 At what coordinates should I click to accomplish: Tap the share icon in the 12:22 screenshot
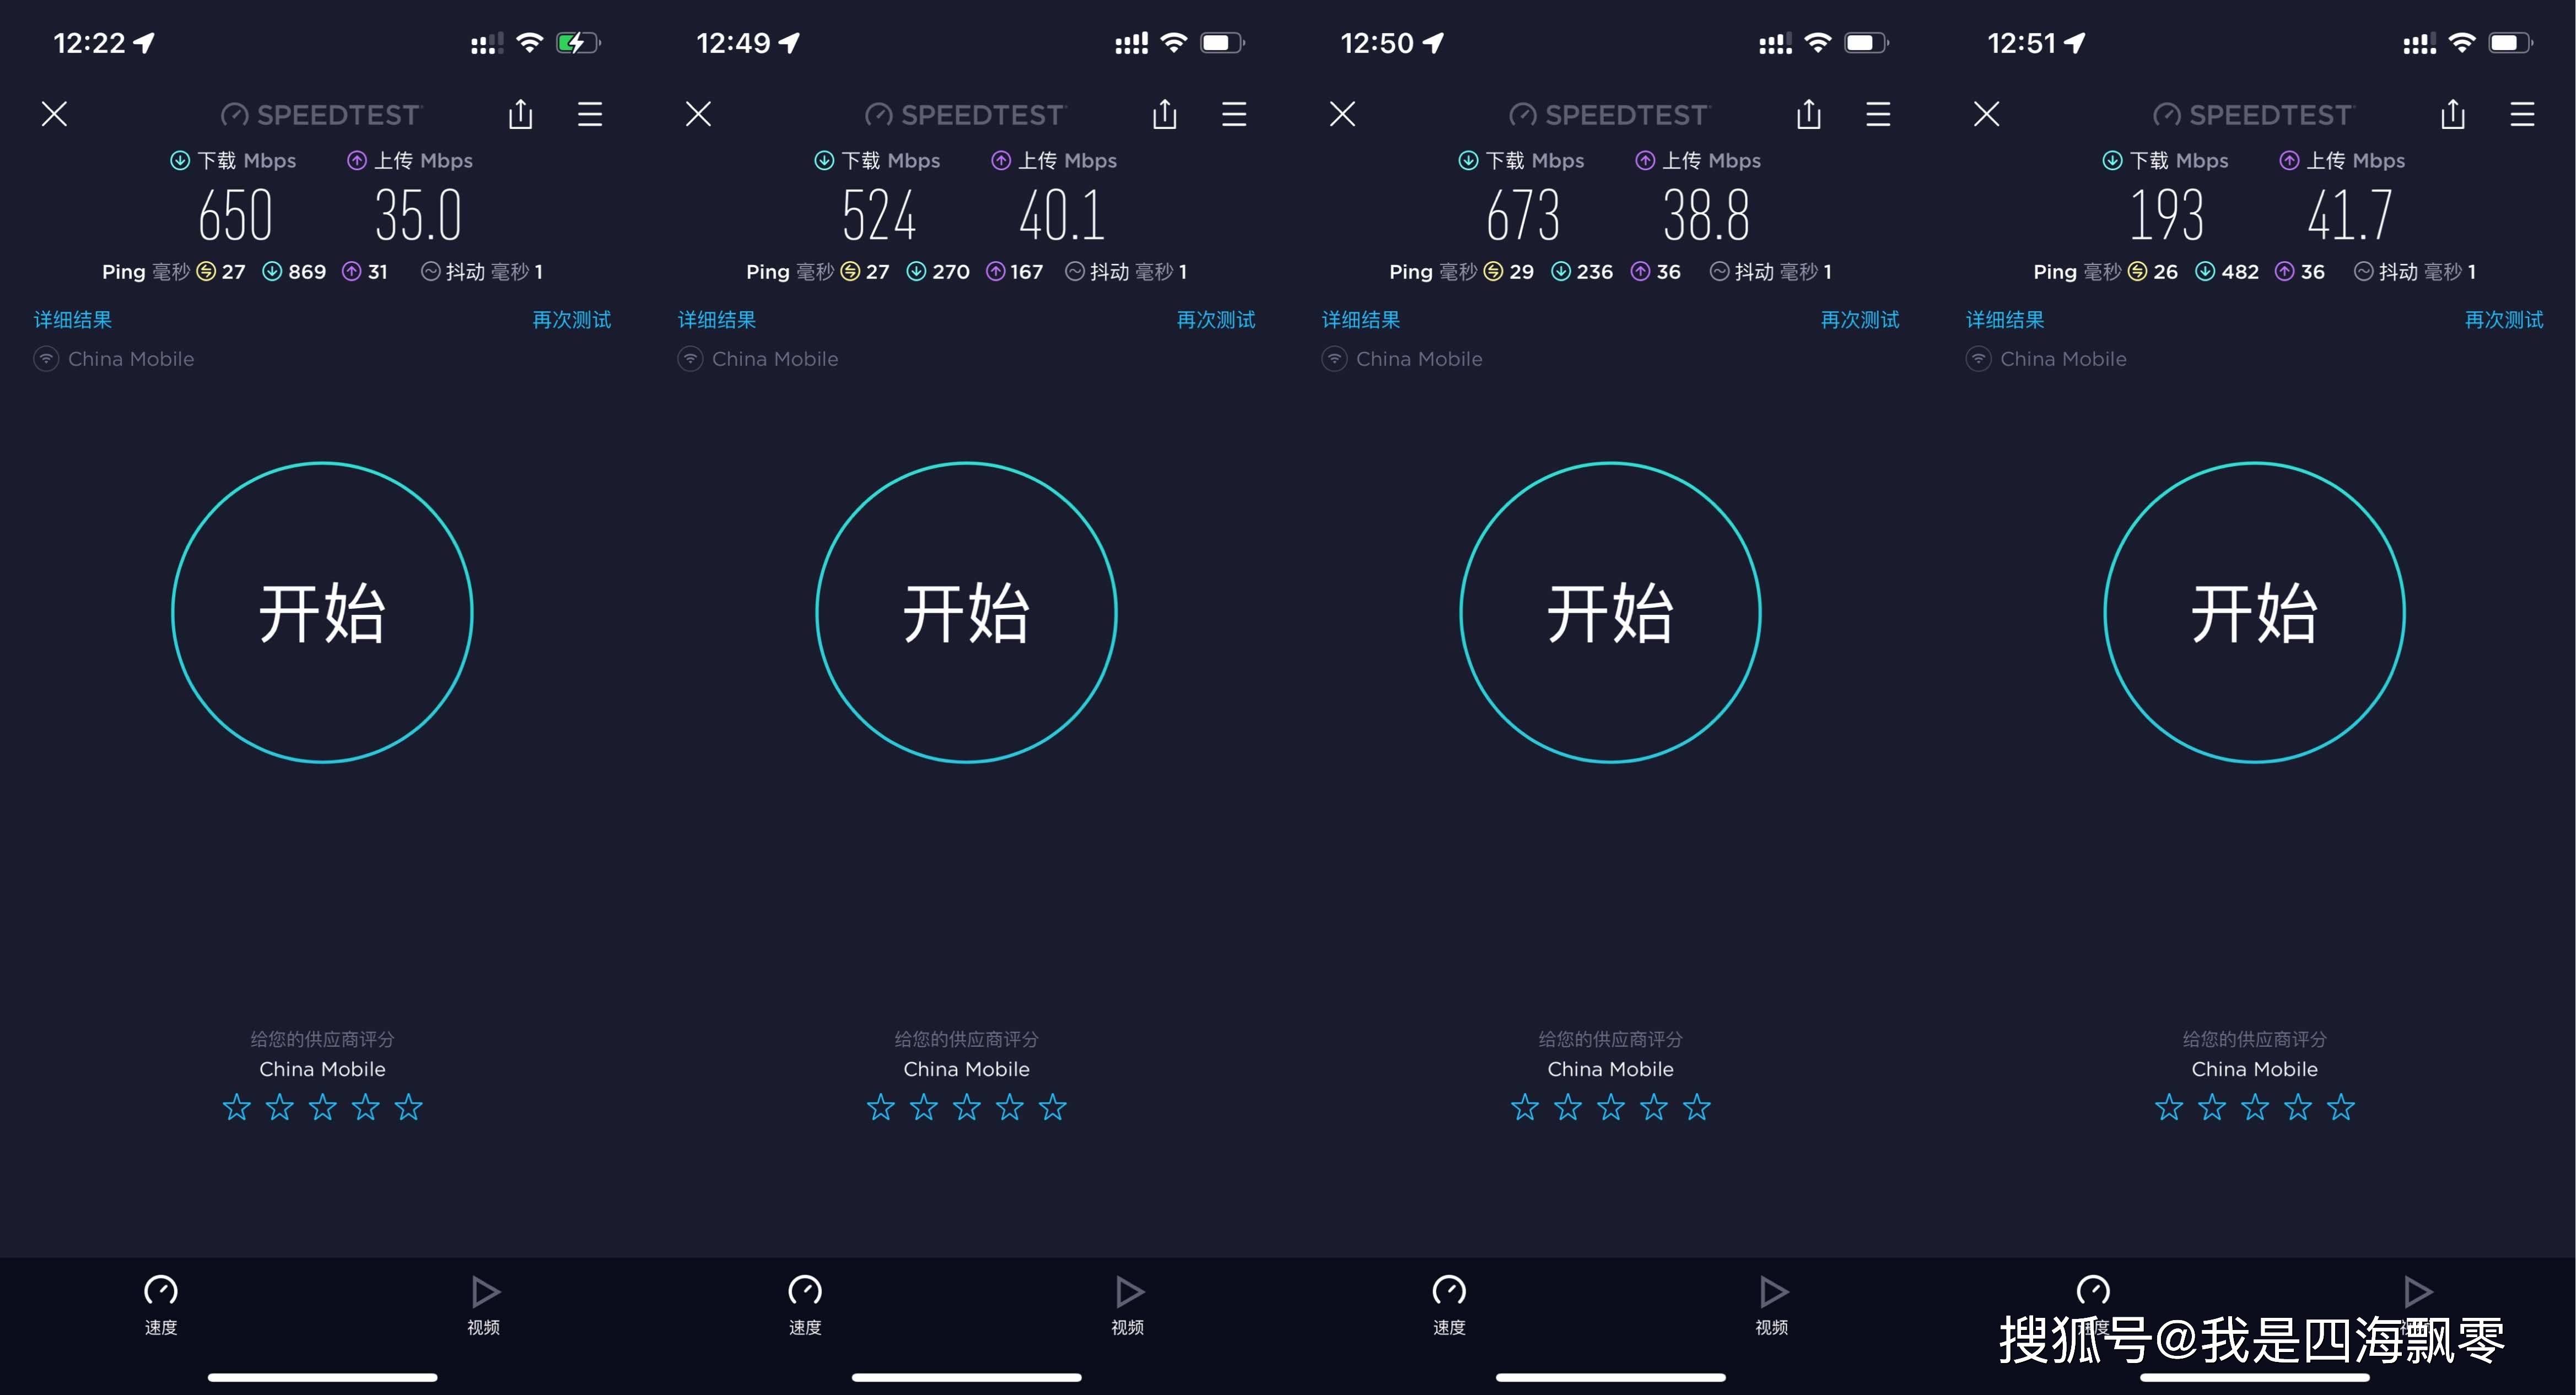point(520,114)
